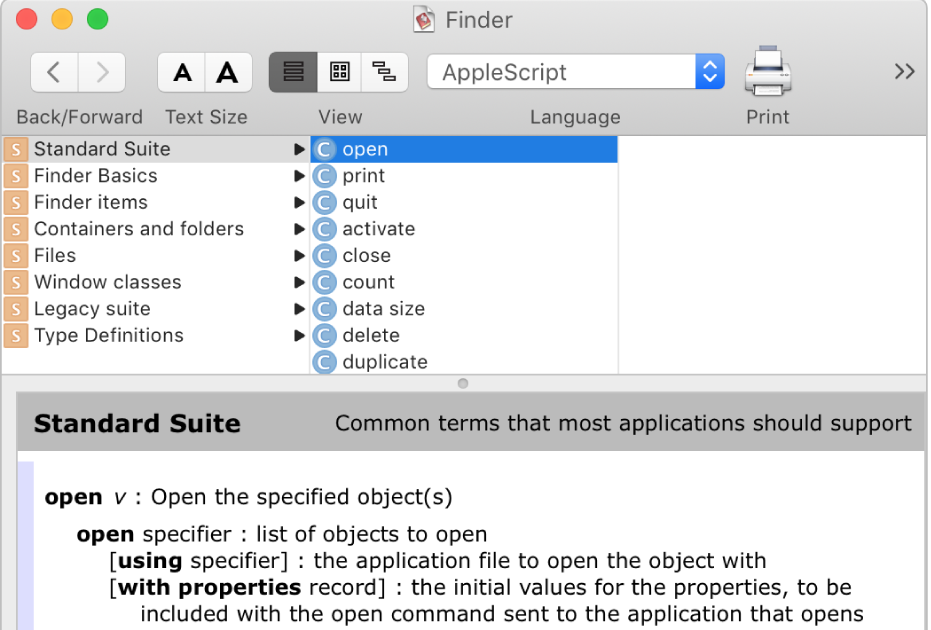
Task: Click the green zoom window button
Action: (x=97, y=19)
